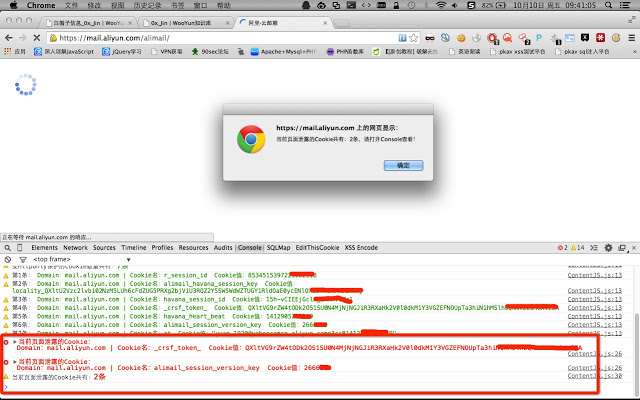Screen dimensions: 640x400
Task: Open the Apache+Mysql+PHP bookmark
Action: [284, 51]
